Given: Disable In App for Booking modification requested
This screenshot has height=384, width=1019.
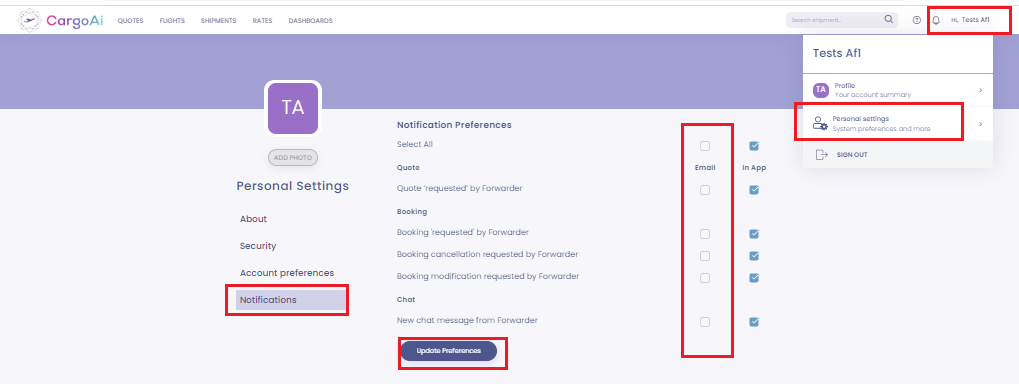Looking at the screenshot, I should pos(754,277).
